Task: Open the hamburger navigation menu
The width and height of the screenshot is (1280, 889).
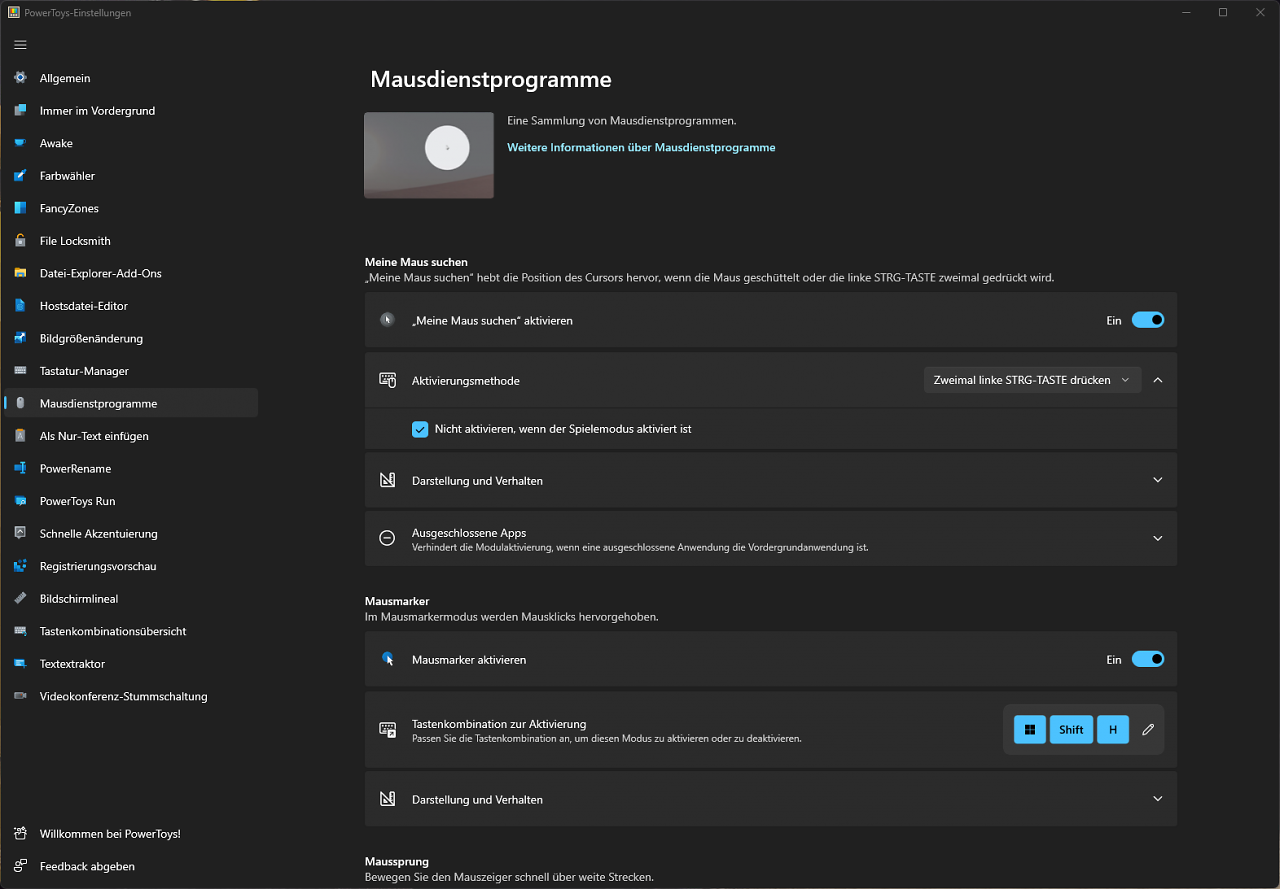Action: 20,45
